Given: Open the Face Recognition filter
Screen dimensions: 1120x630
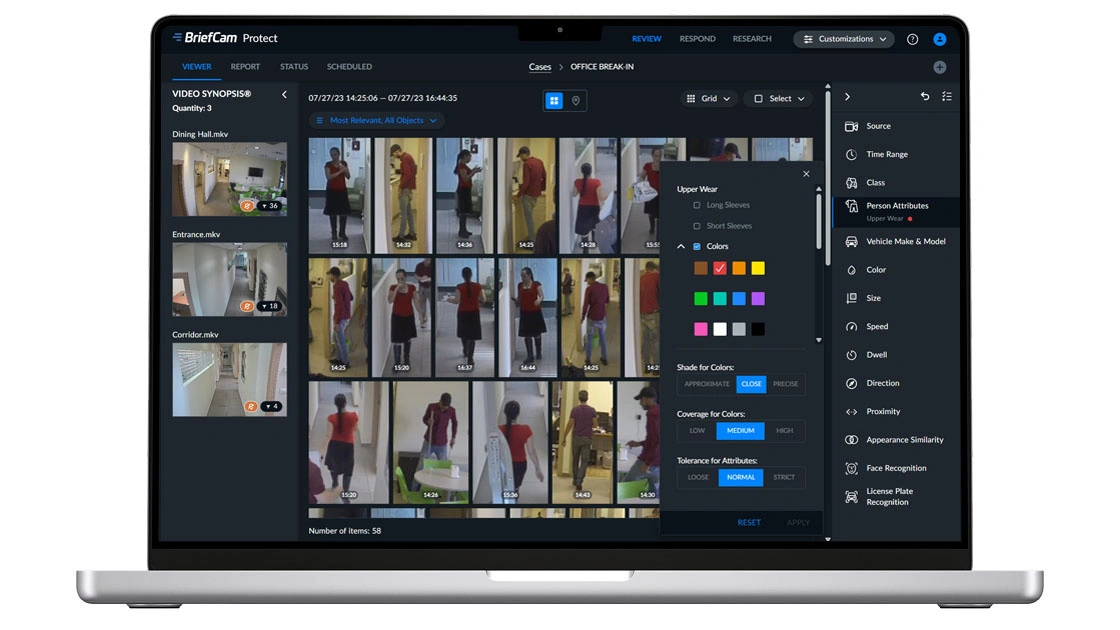Looking at the screenshot, I should 895,468.
